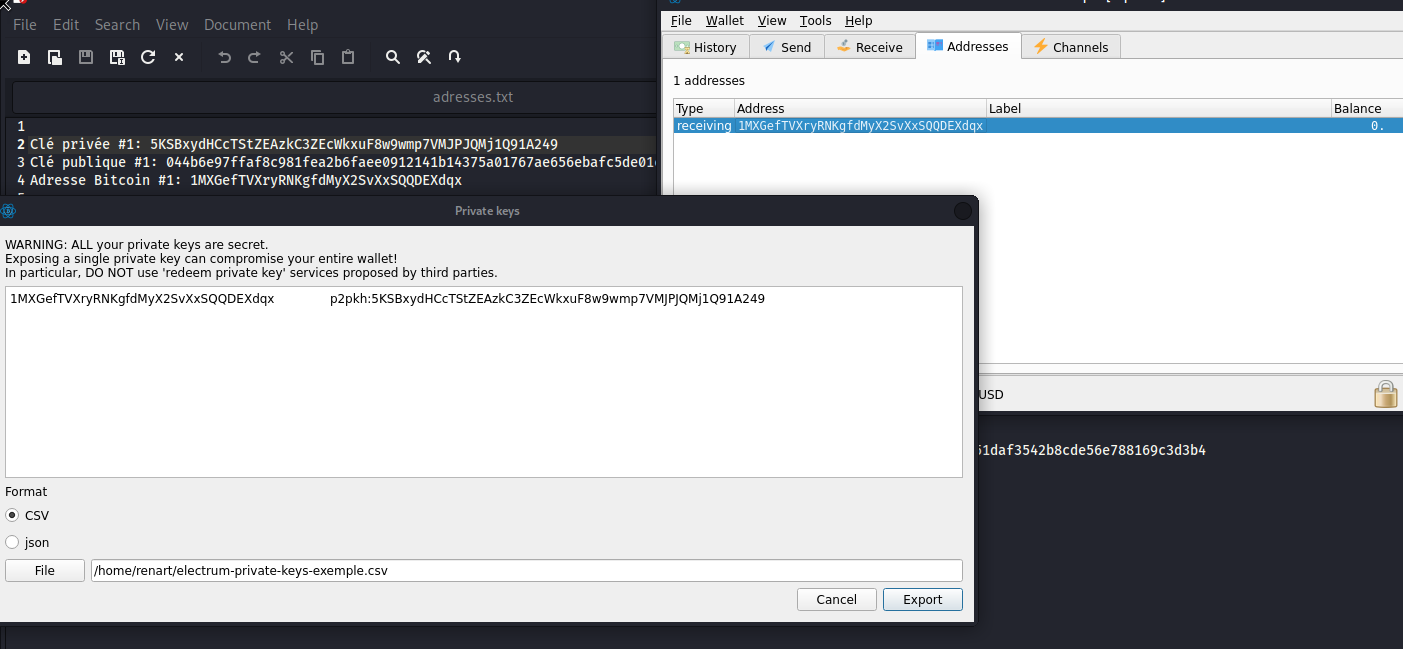The height and width of the screenshot is (649, 1403).
Task: Select the CSV format radio button
Action: pos(12,515)
